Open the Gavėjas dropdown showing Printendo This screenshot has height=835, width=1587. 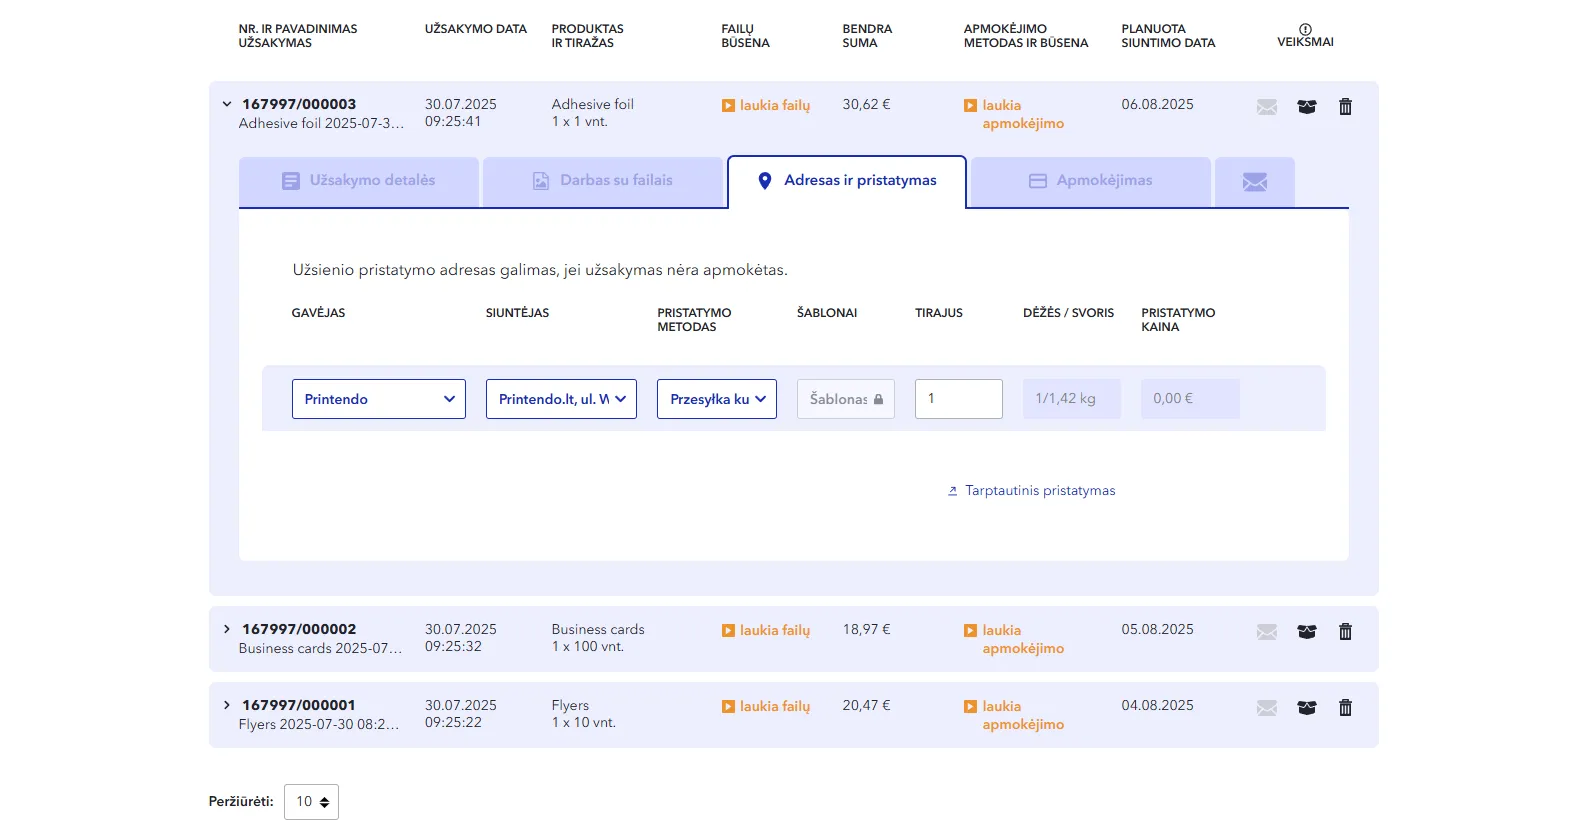coord(379,399)
